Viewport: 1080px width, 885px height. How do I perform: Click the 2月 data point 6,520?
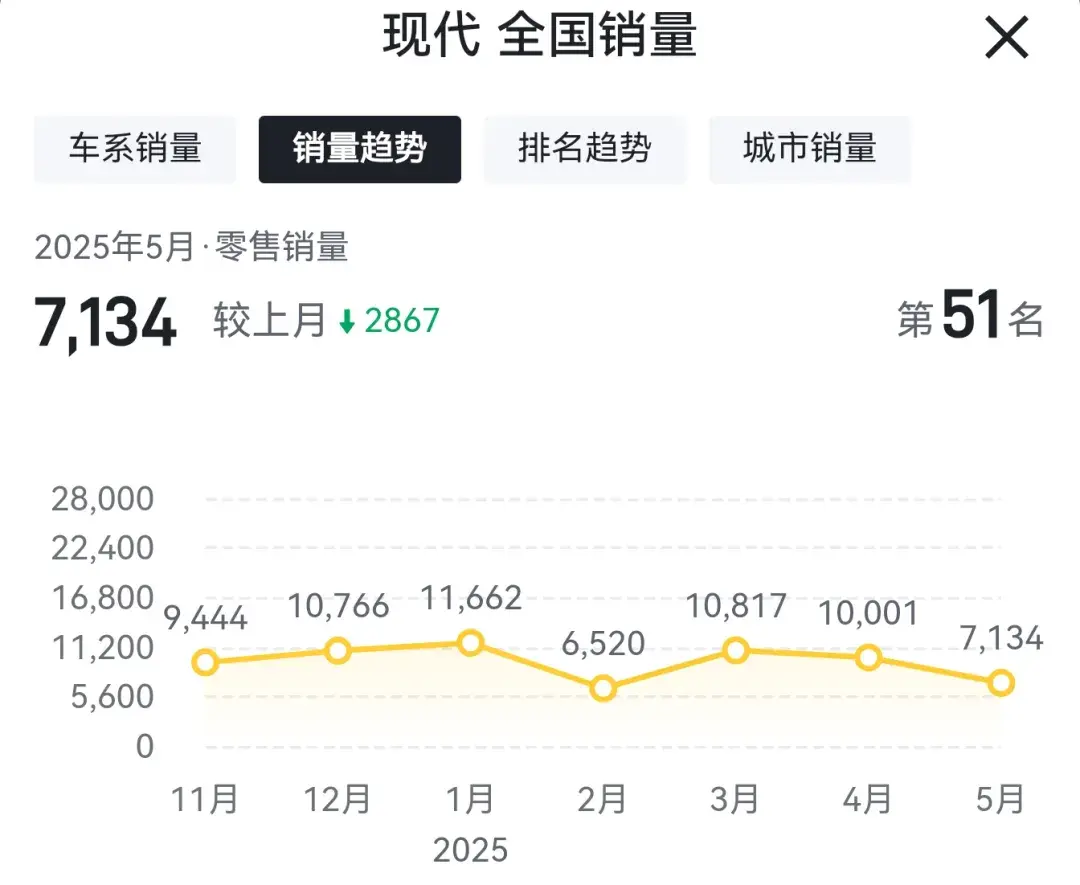pyautogui.click(x=603, y=688)
